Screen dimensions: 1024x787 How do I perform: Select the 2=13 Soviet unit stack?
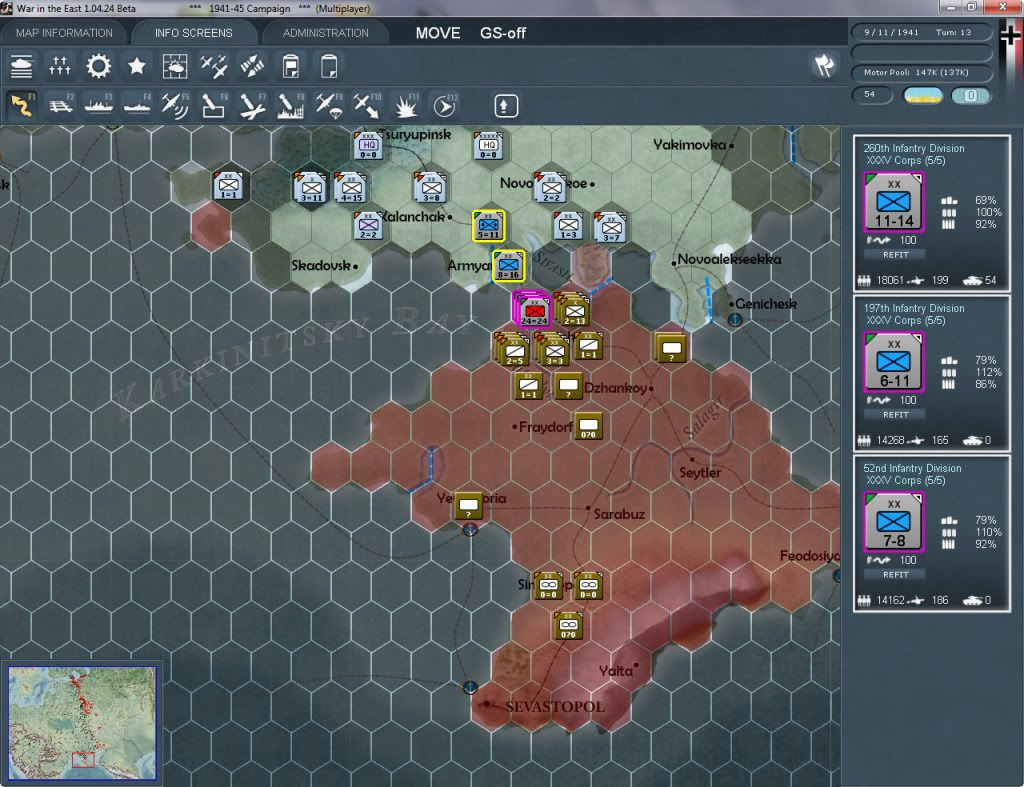tap(573, 310)
